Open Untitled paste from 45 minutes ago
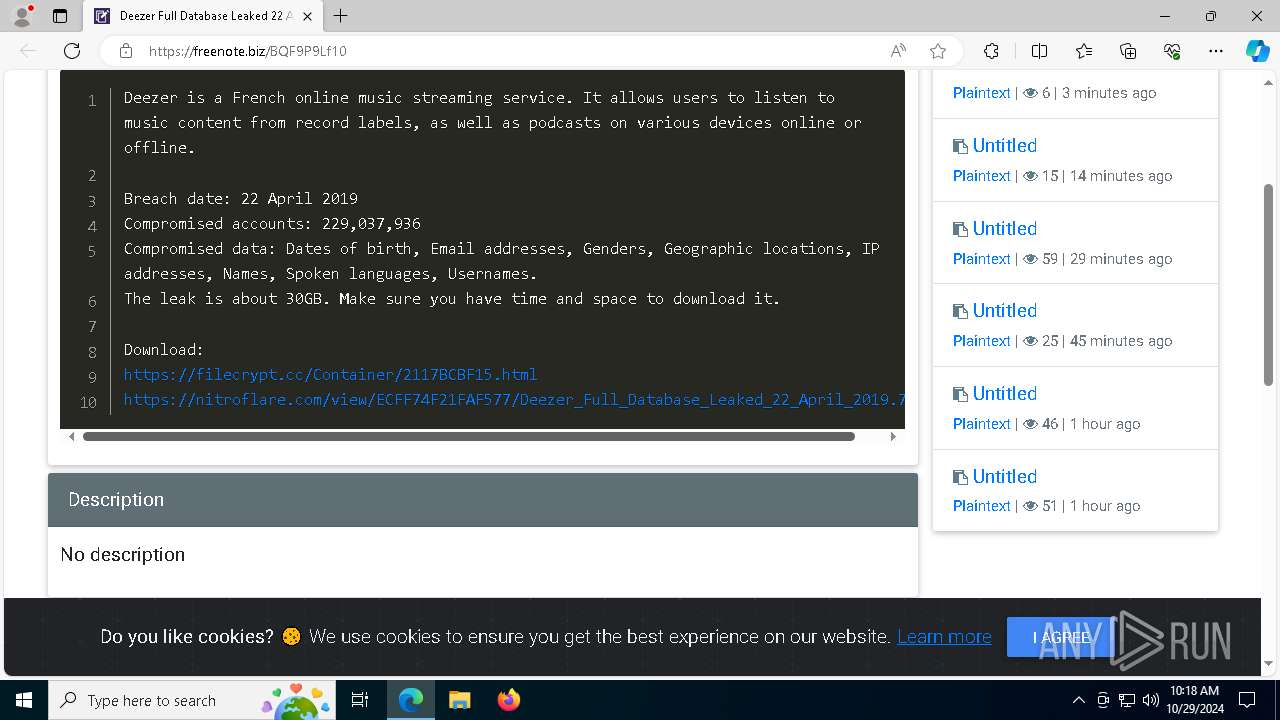The width and height of the screenshot is (1280, 720). click(x=1004, y=311)
